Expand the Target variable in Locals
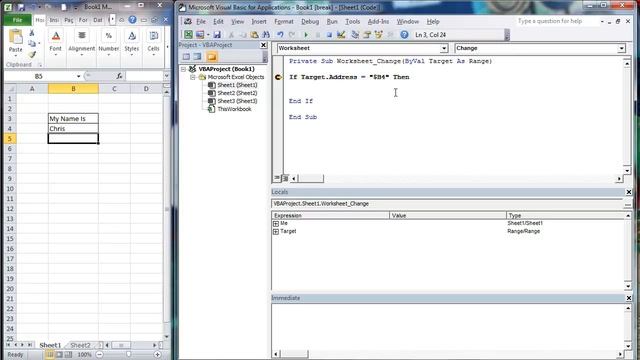Image resolution: width=640 pixels, height=360 pixels. pos(276,231)
